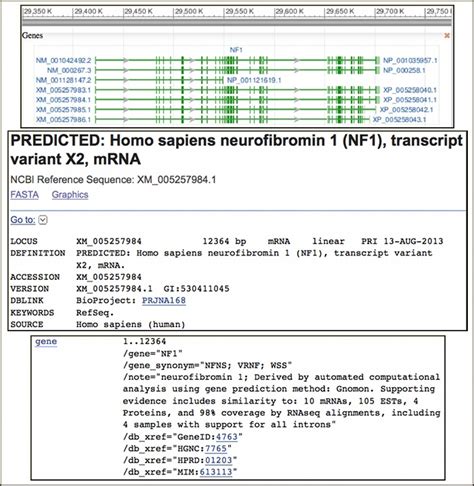The height and width of the screenshot is (486, 474).
Task: Click the GI:530411045 version text
Action: 196,289
